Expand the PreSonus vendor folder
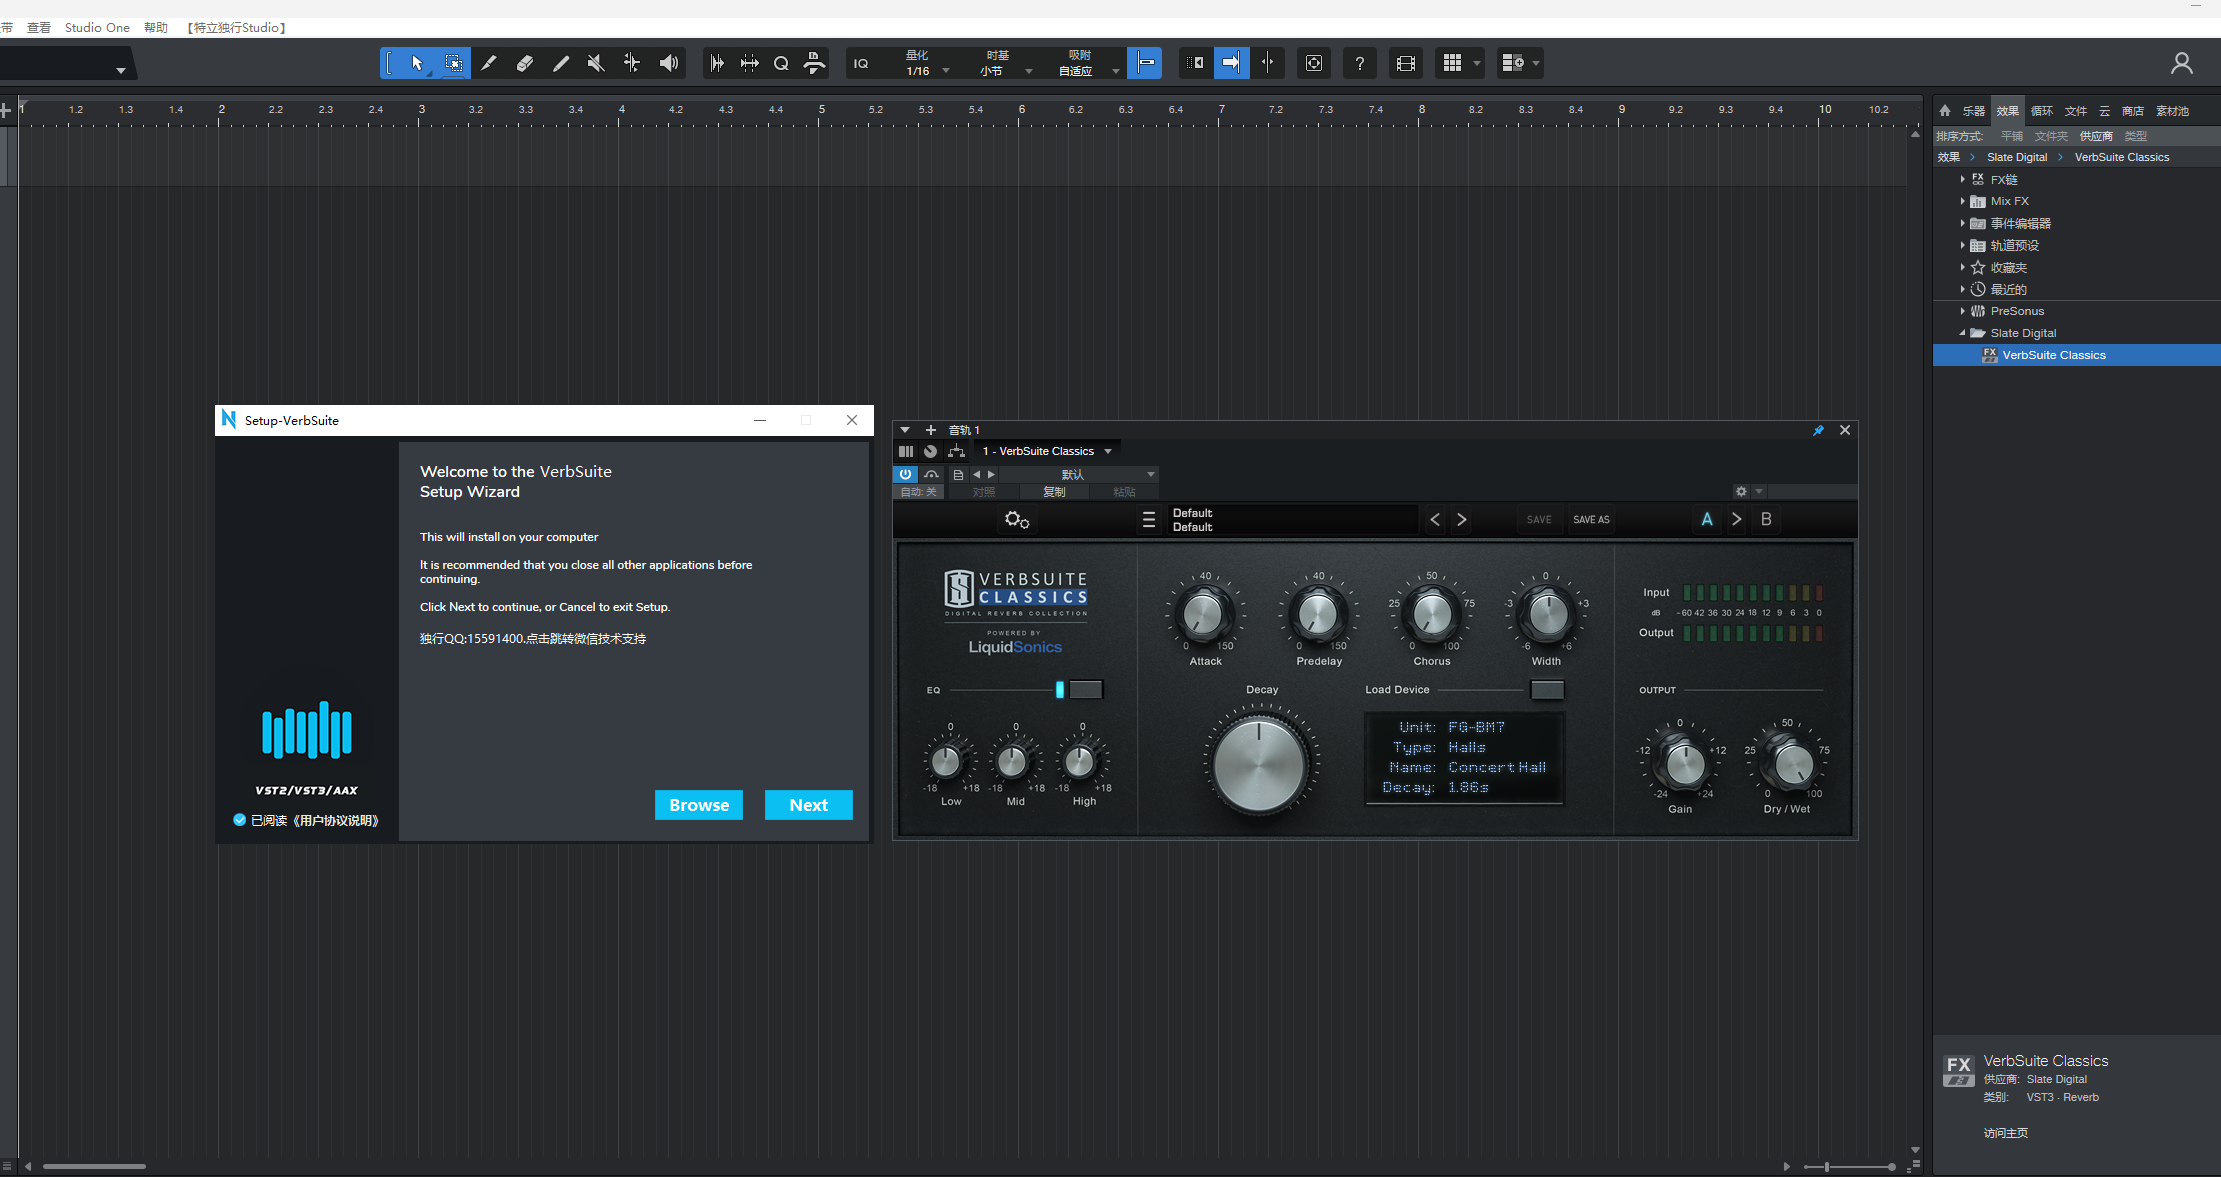The height and width of the screenshot is (1177, 2221). pyautogui.click(x=1962, y=311)
